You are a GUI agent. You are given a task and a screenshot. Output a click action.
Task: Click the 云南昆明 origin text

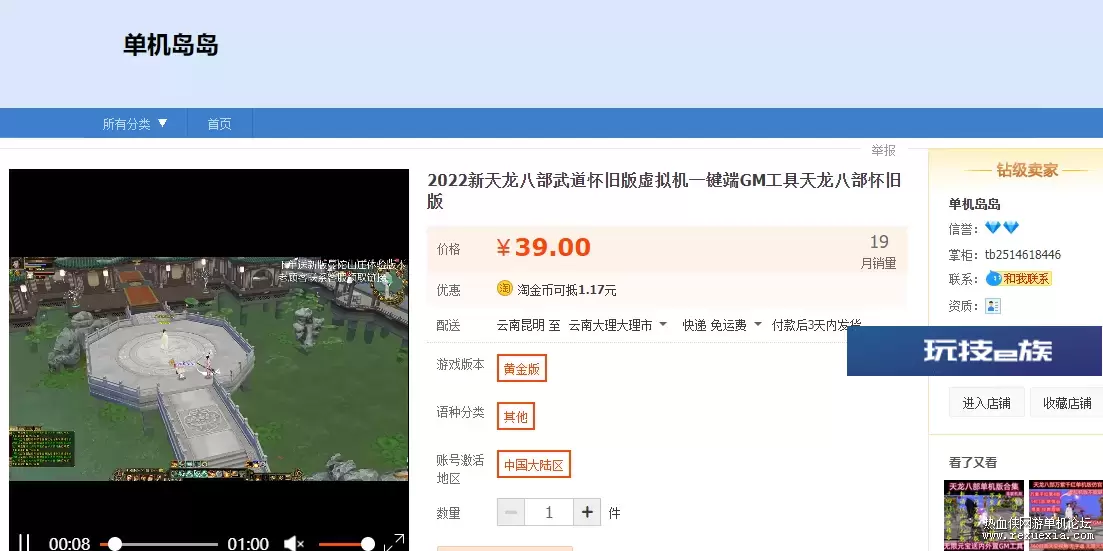tap(520, 325)
